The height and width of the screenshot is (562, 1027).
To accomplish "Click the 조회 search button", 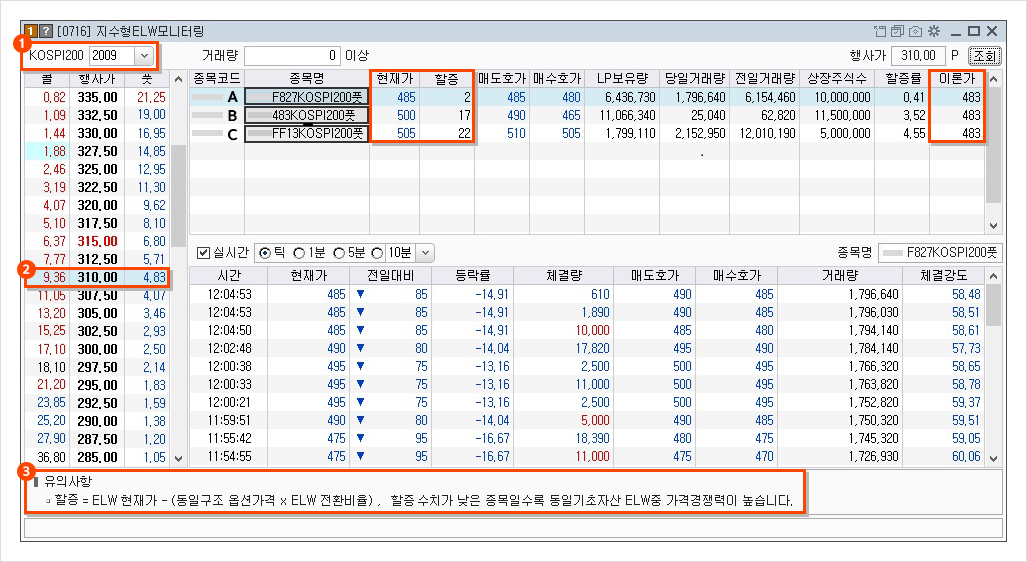I will click(984, 56).
